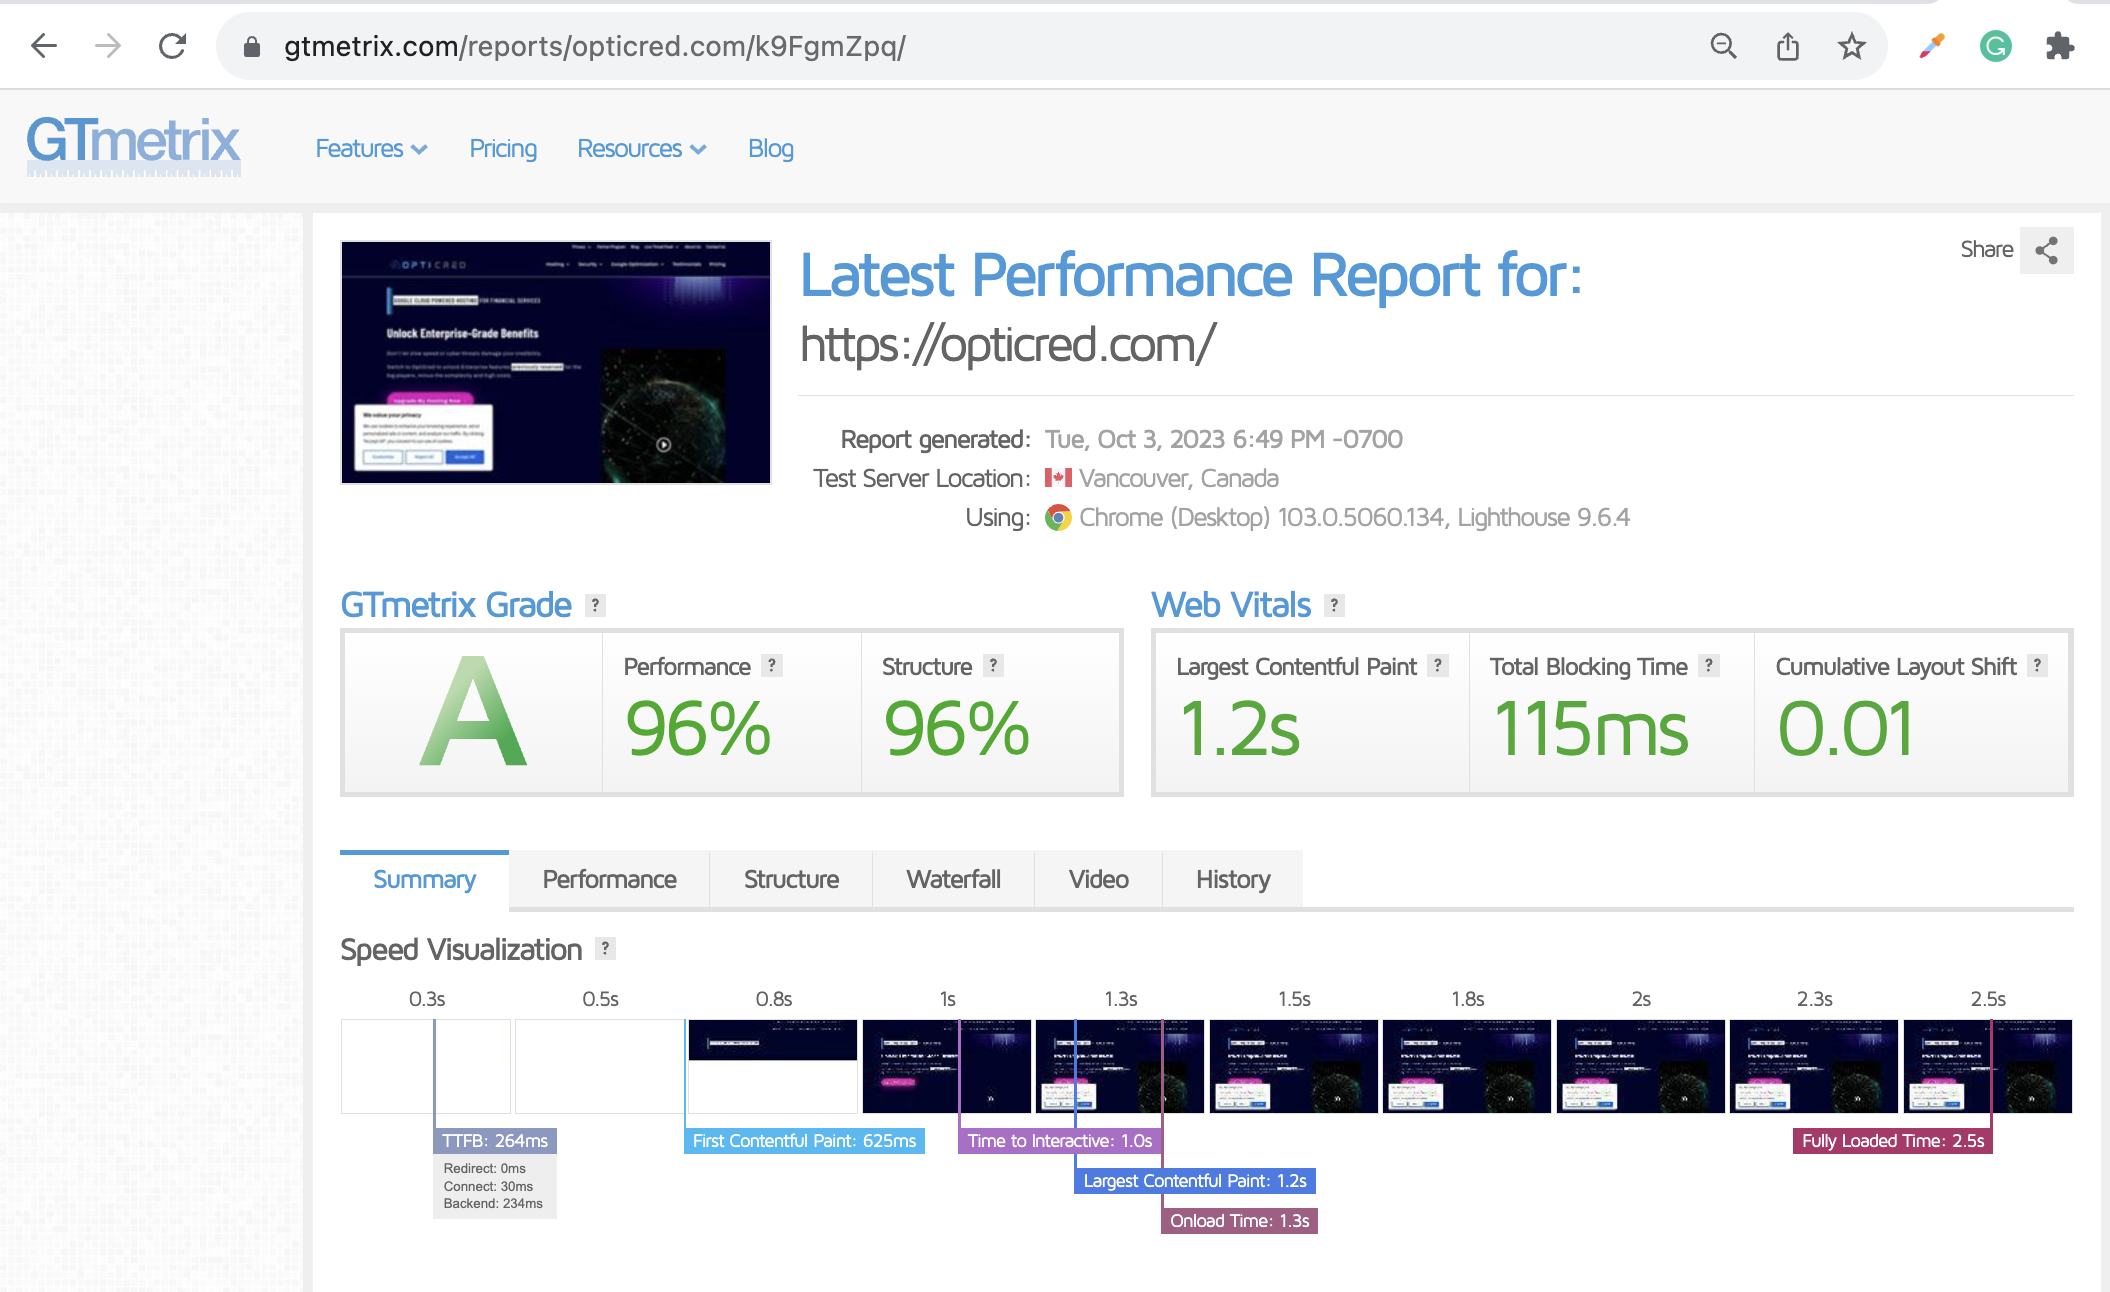Reload the page with the refresh icon
The image size is (2110, 1292).
coord(173,46)
